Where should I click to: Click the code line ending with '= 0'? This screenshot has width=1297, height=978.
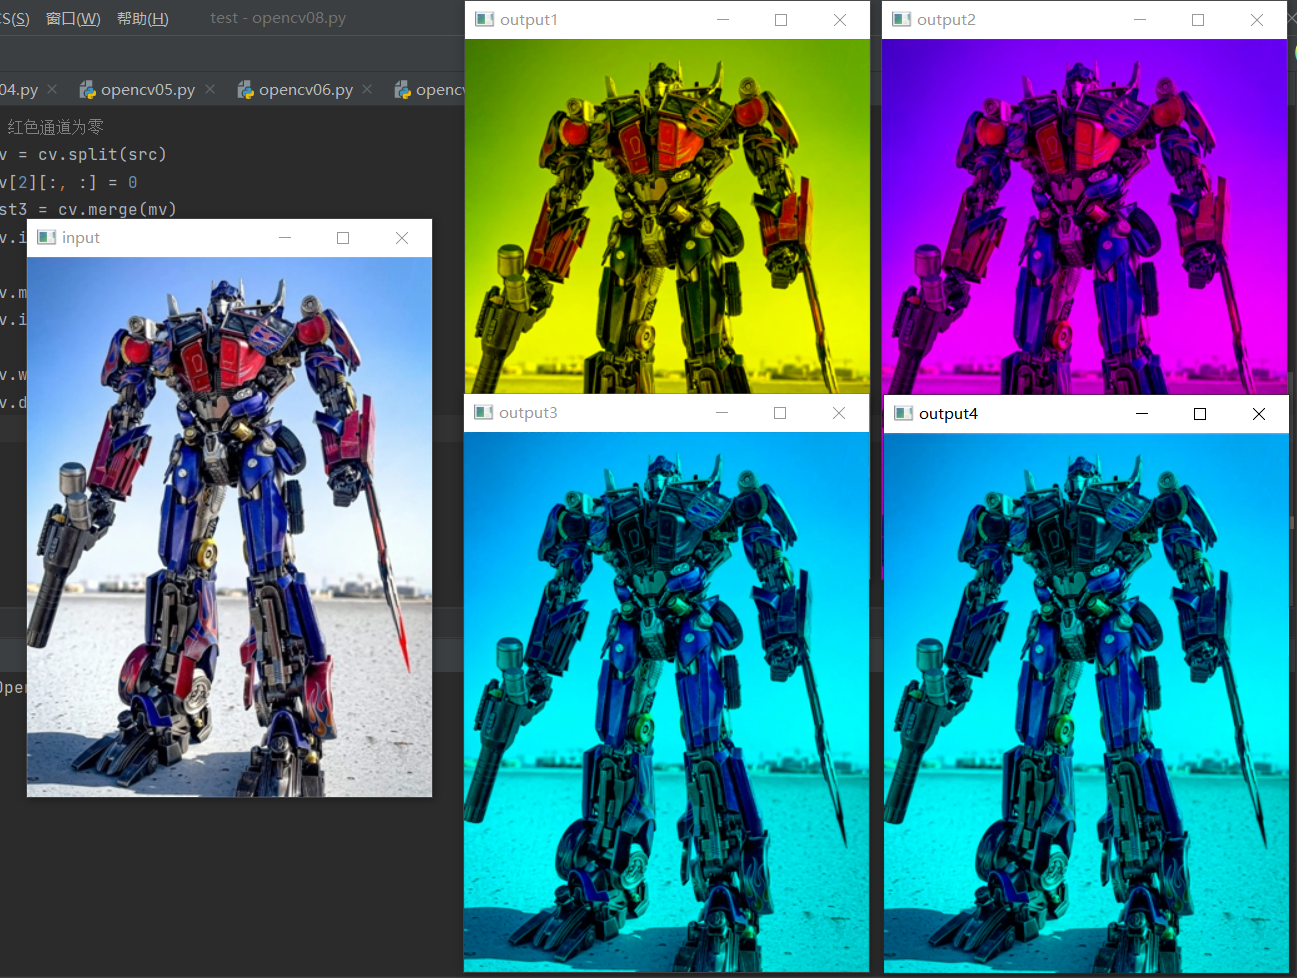[69, 182]
